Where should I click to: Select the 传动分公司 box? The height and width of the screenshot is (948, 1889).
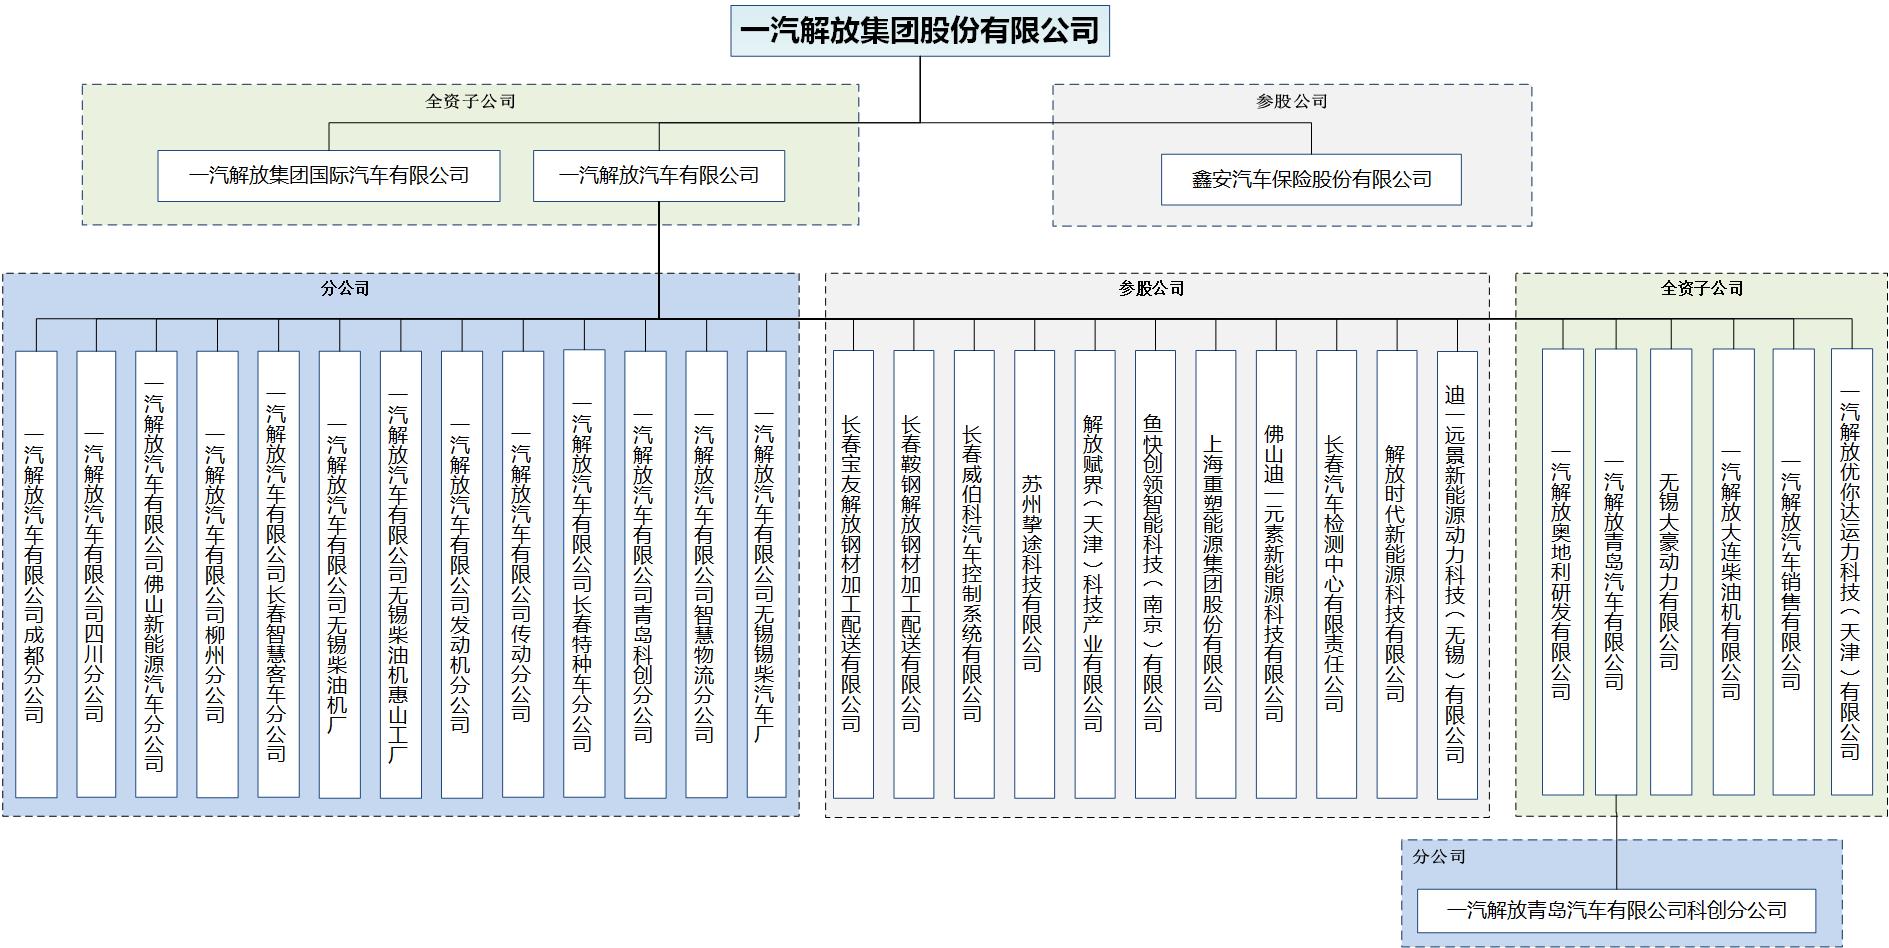point(522,574)
